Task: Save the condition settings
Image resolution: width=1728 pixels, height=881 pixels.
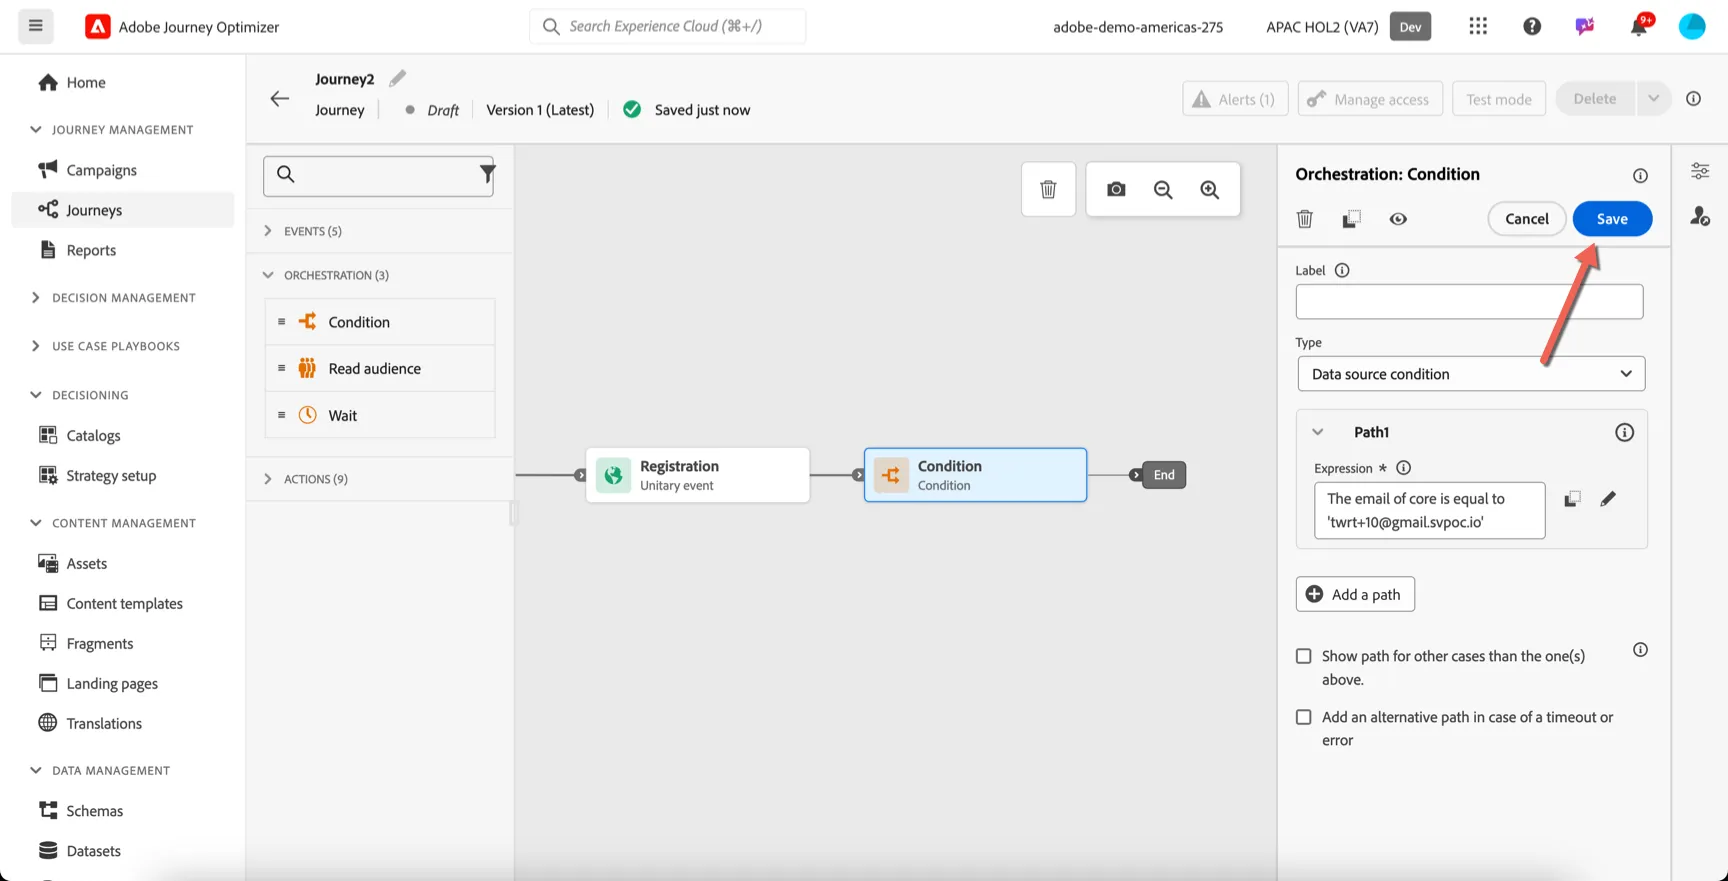Action: click(1612, 219)
